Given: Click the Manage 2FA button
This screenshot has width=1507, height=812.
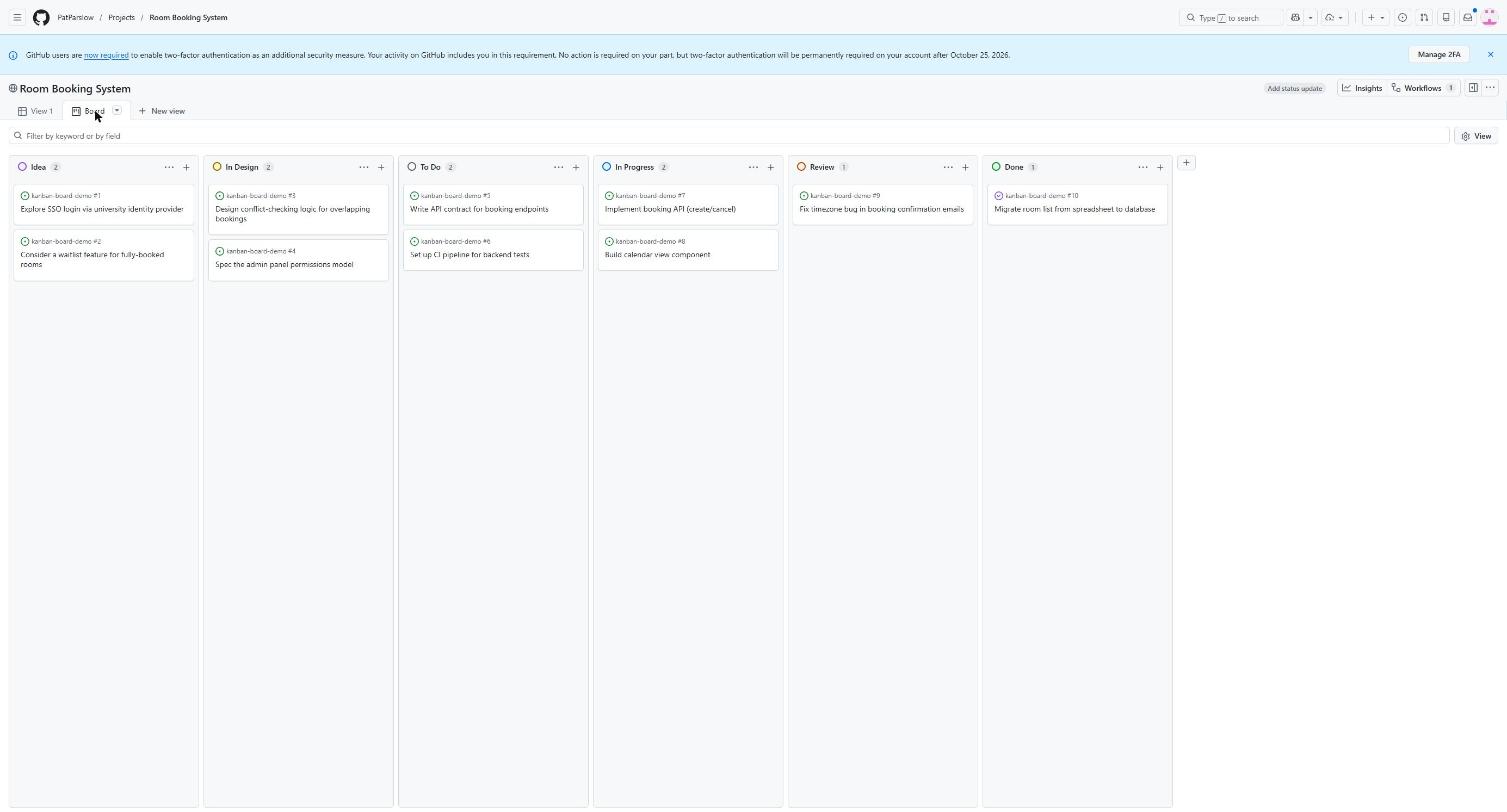Looking at the screenshot, I should point(1439,55).
